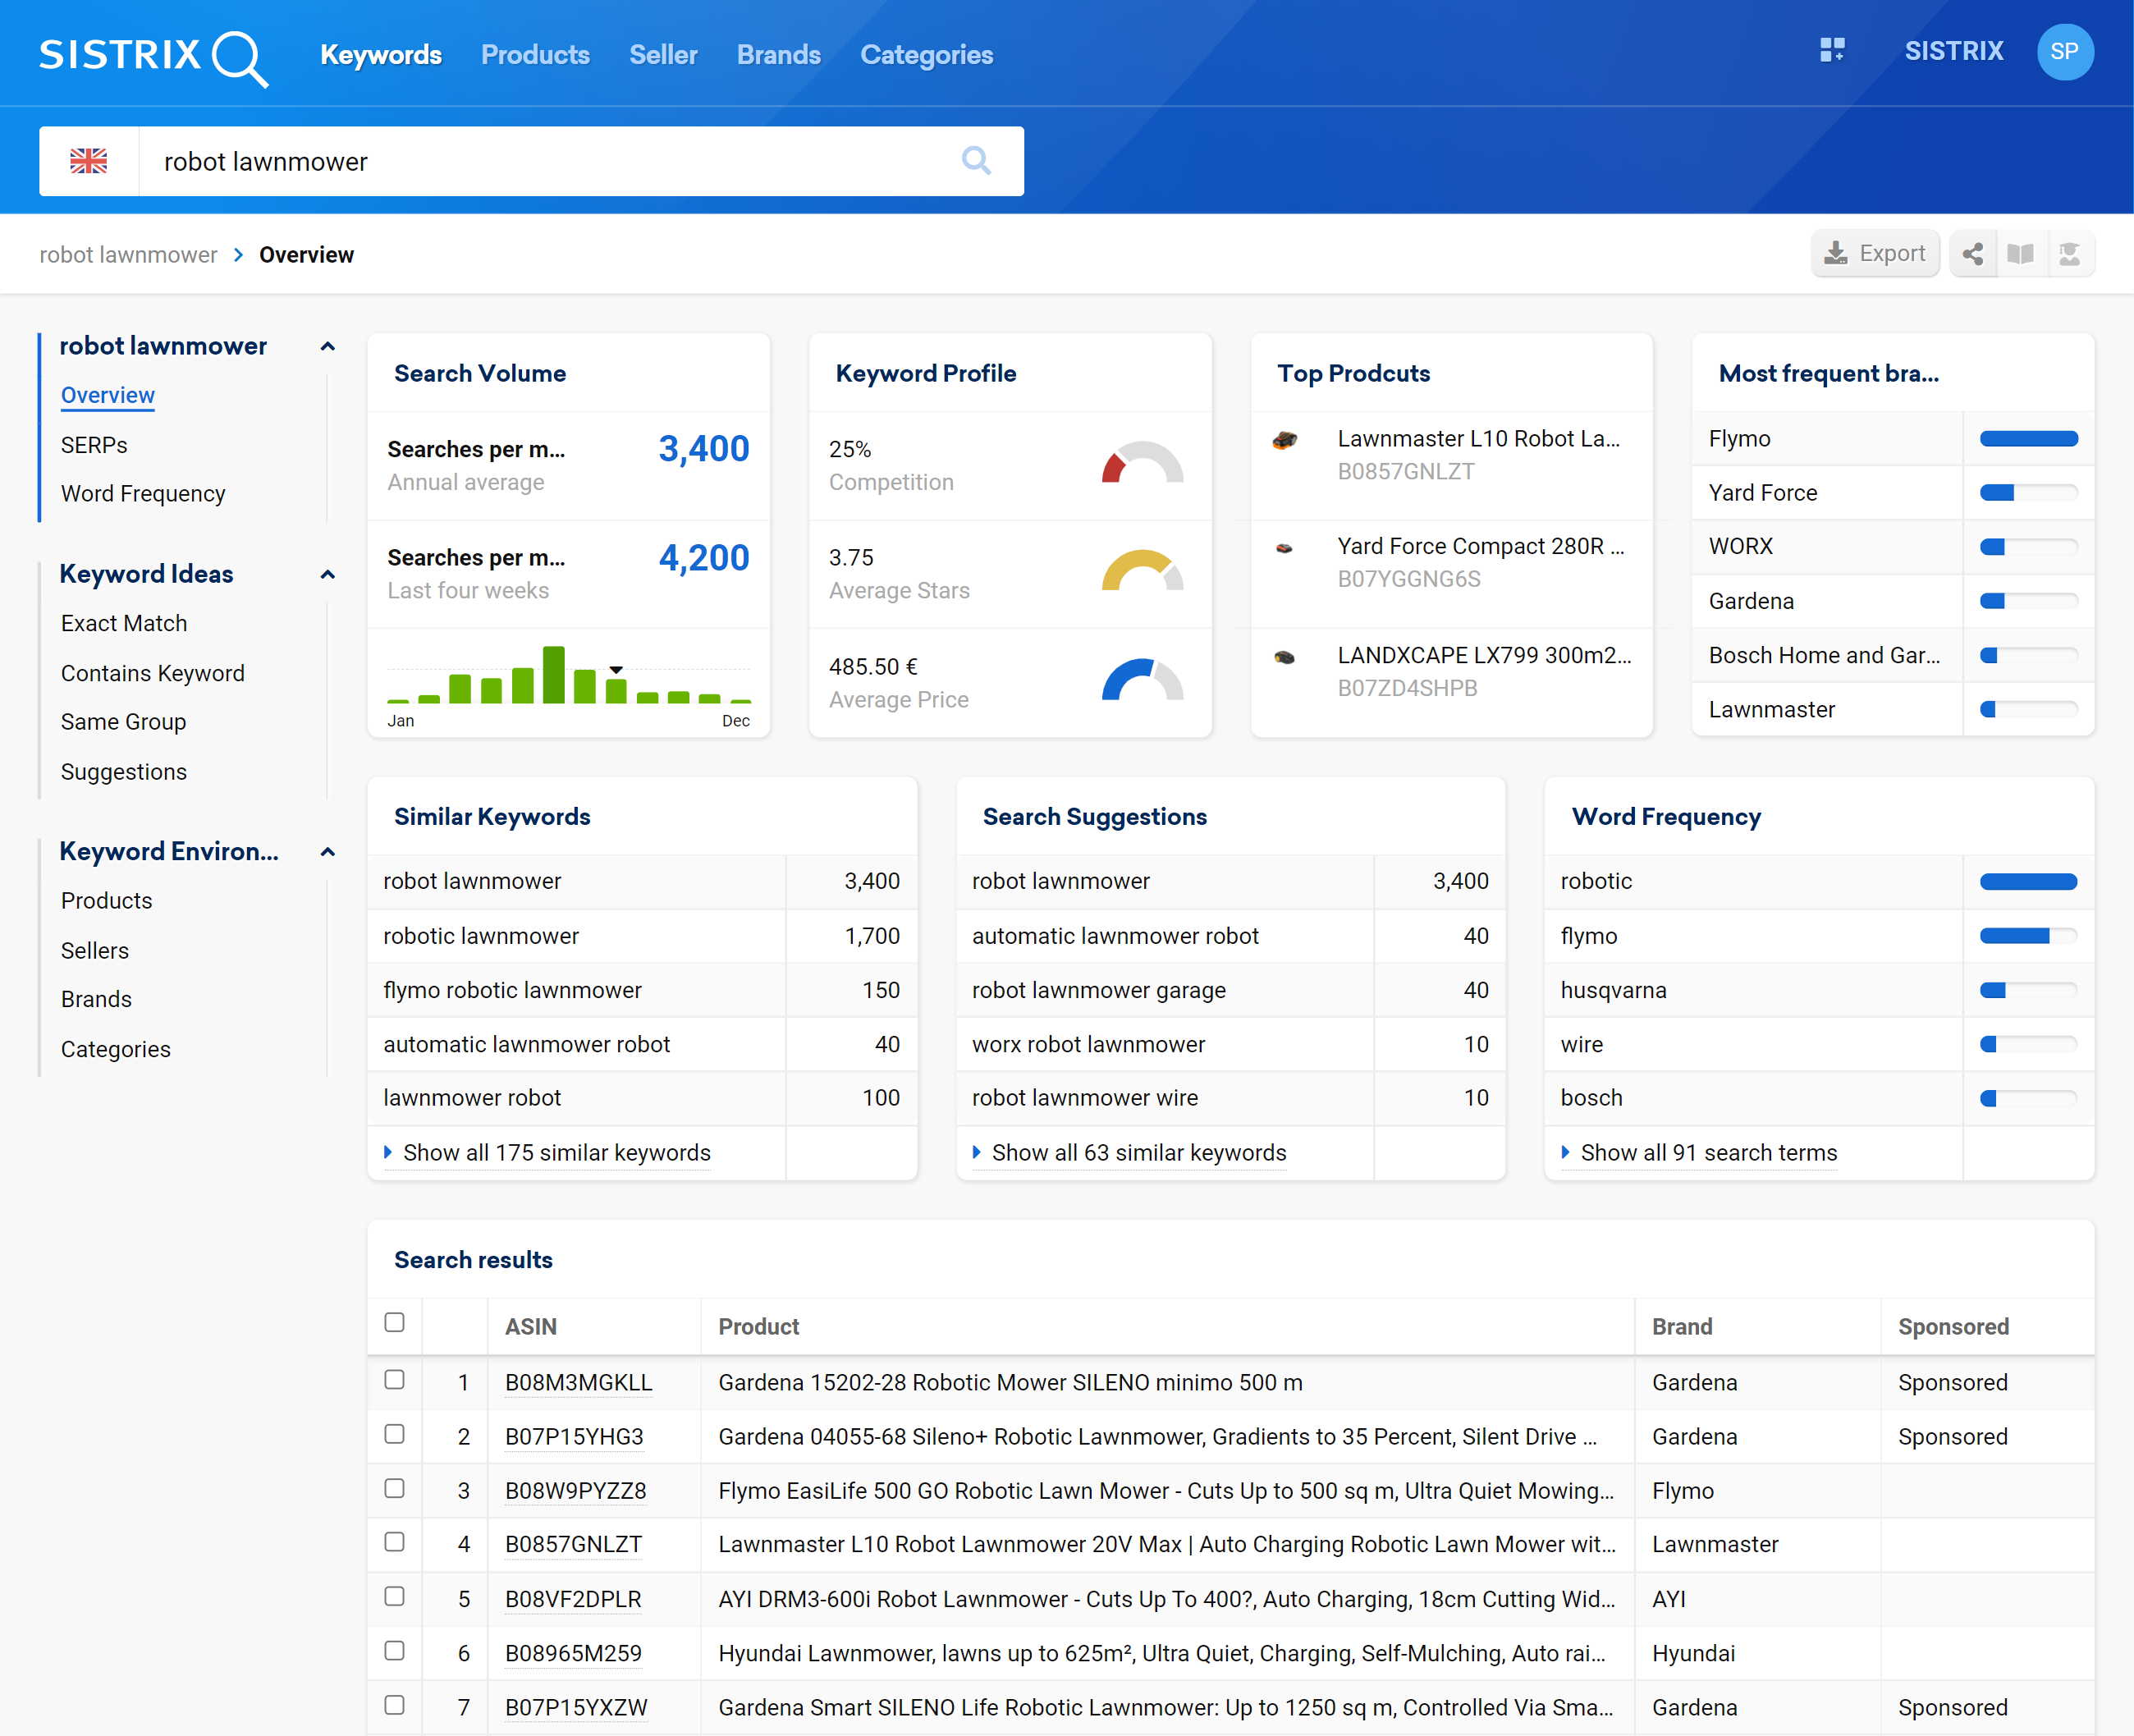2134x1736 pixels.
Task: Open the SP user avatar menu
Action: pyautogui.click(x=2065, y=52)
